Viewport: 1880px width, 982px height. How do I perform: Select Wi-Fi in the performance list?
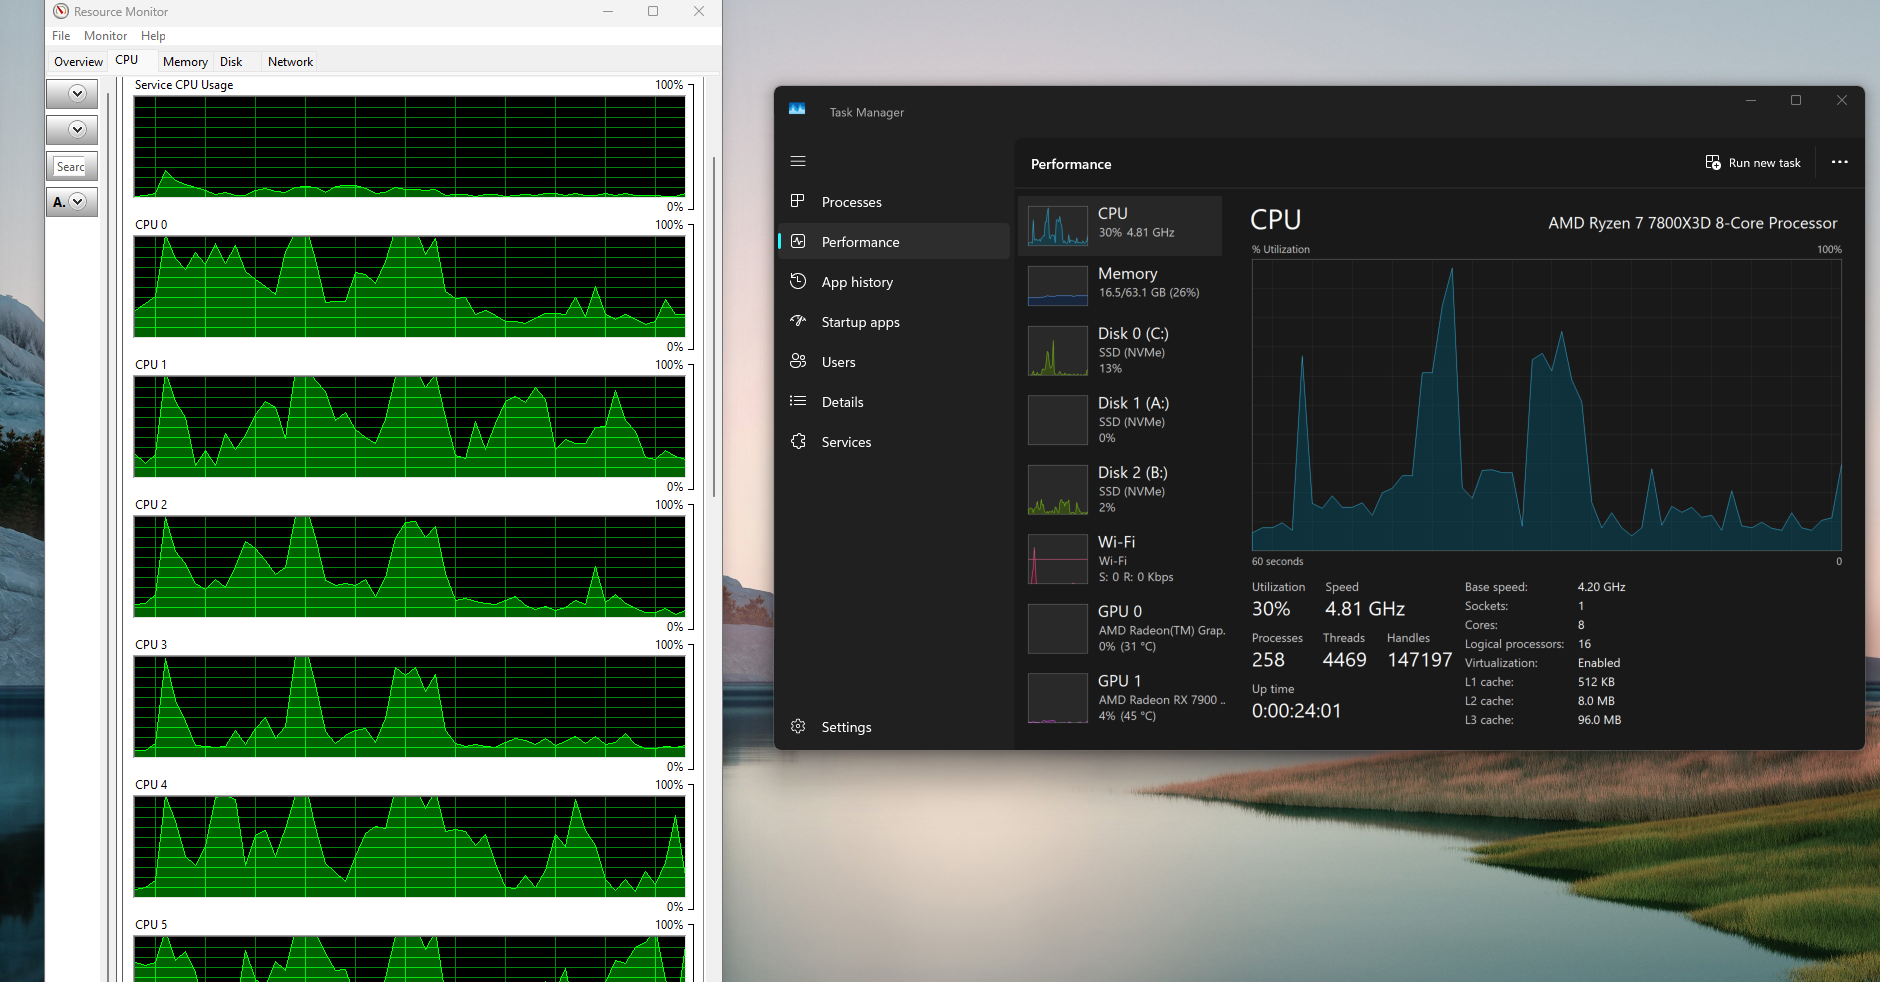(x=1120, y=559)
